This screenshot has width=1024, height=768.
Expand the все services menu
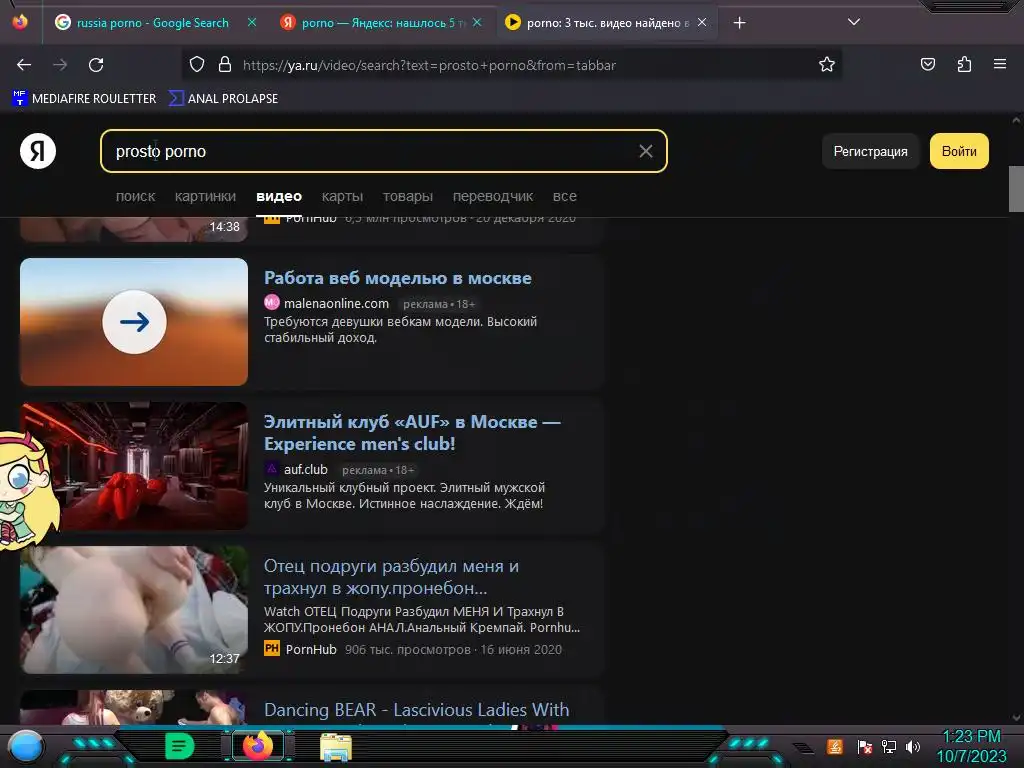point(564,196)
